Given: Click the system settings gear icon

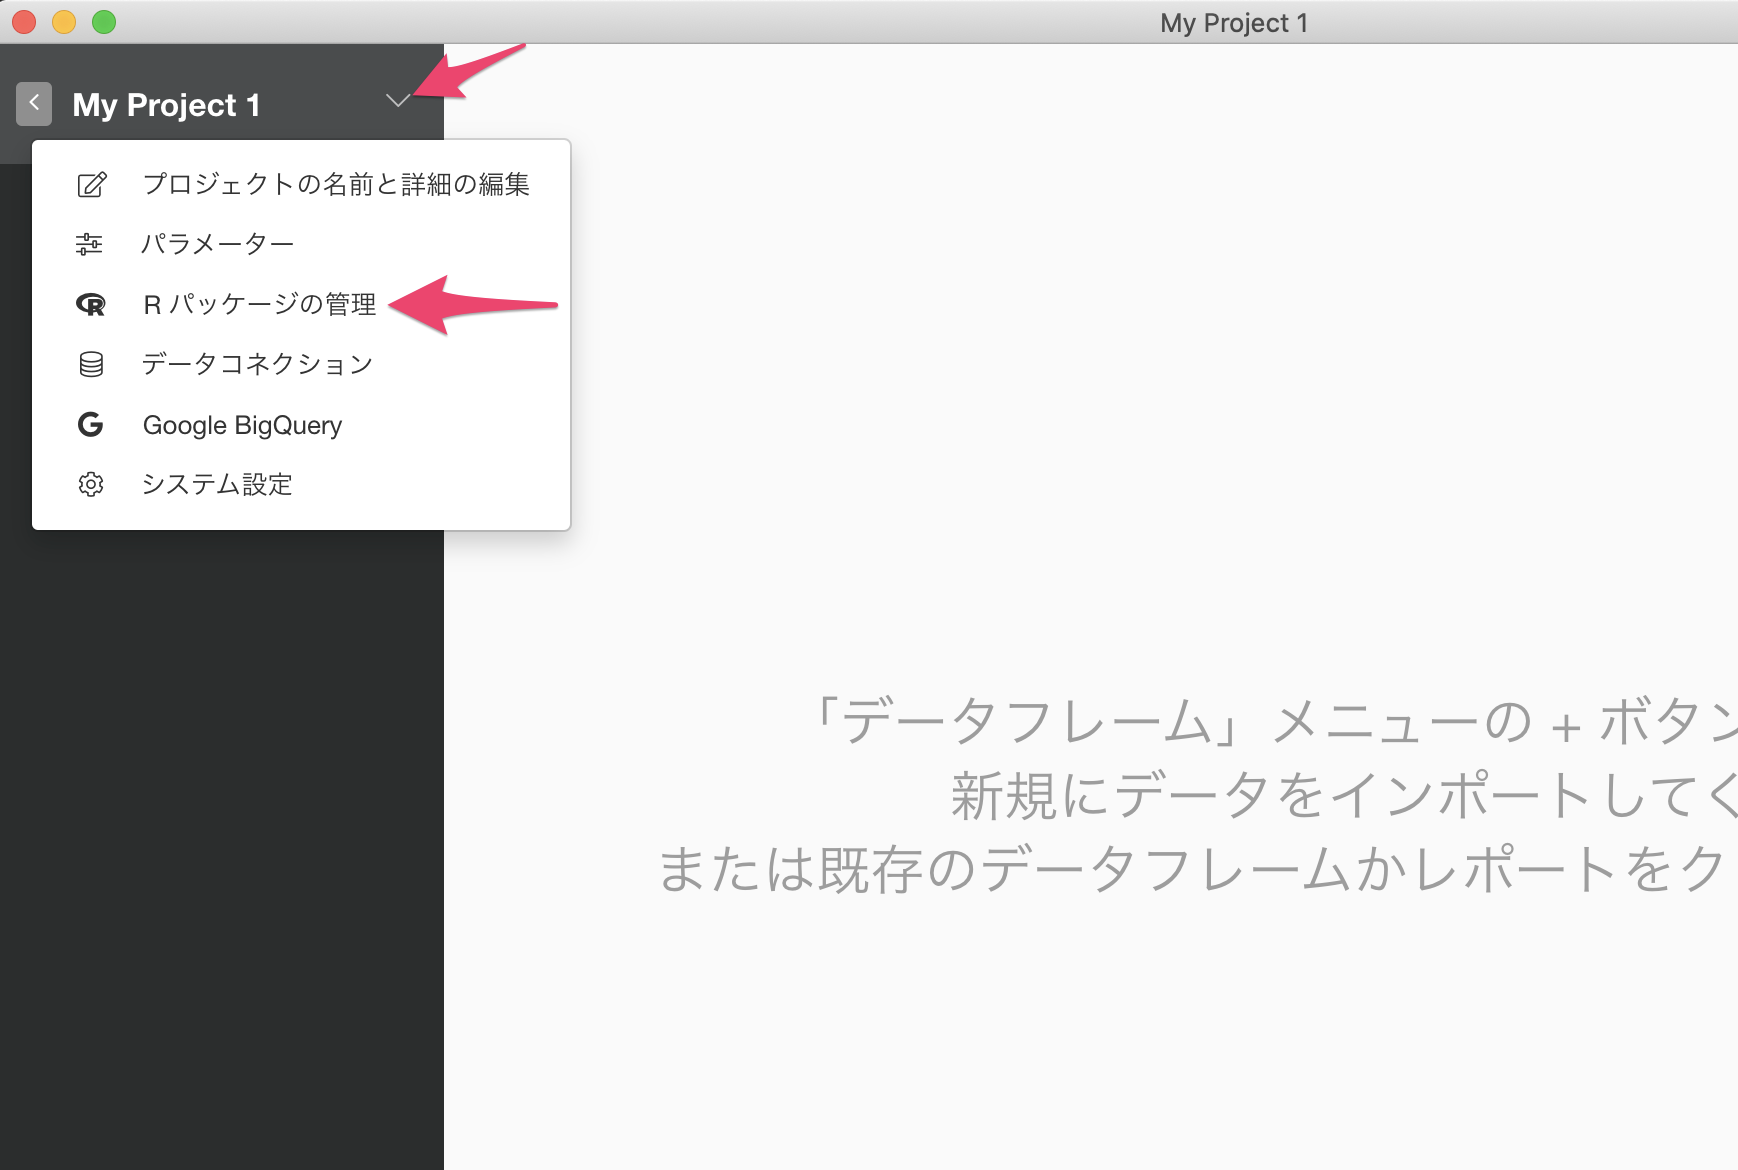Looking at the screenshot, I should [91, 484].
